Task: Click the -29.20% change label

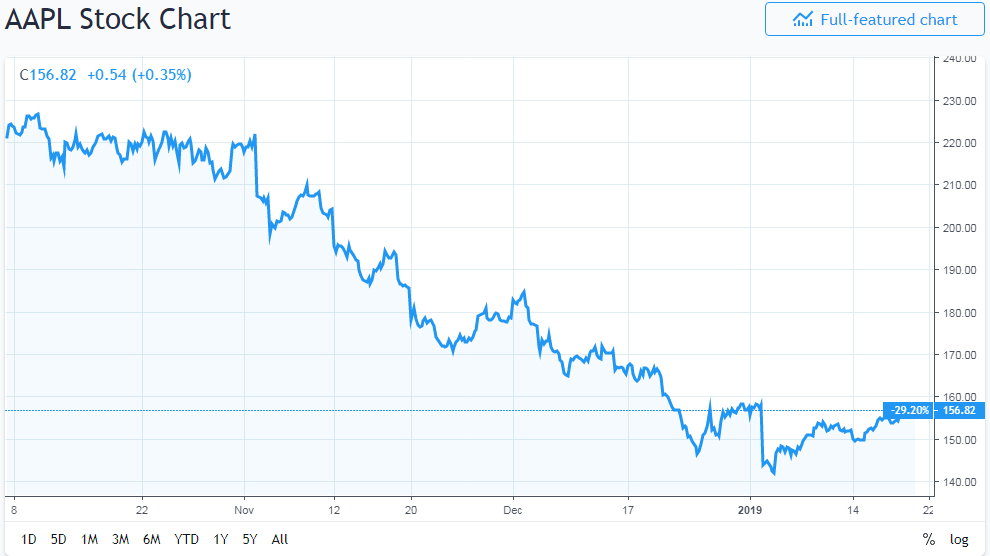Action: tap(910, 410)
